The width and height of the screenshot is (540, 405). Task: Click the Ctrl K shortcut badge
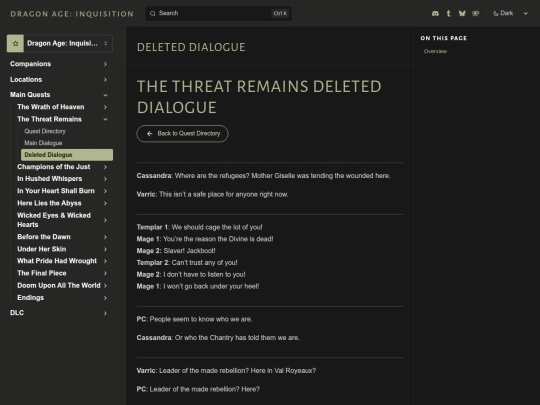[280, 13]
